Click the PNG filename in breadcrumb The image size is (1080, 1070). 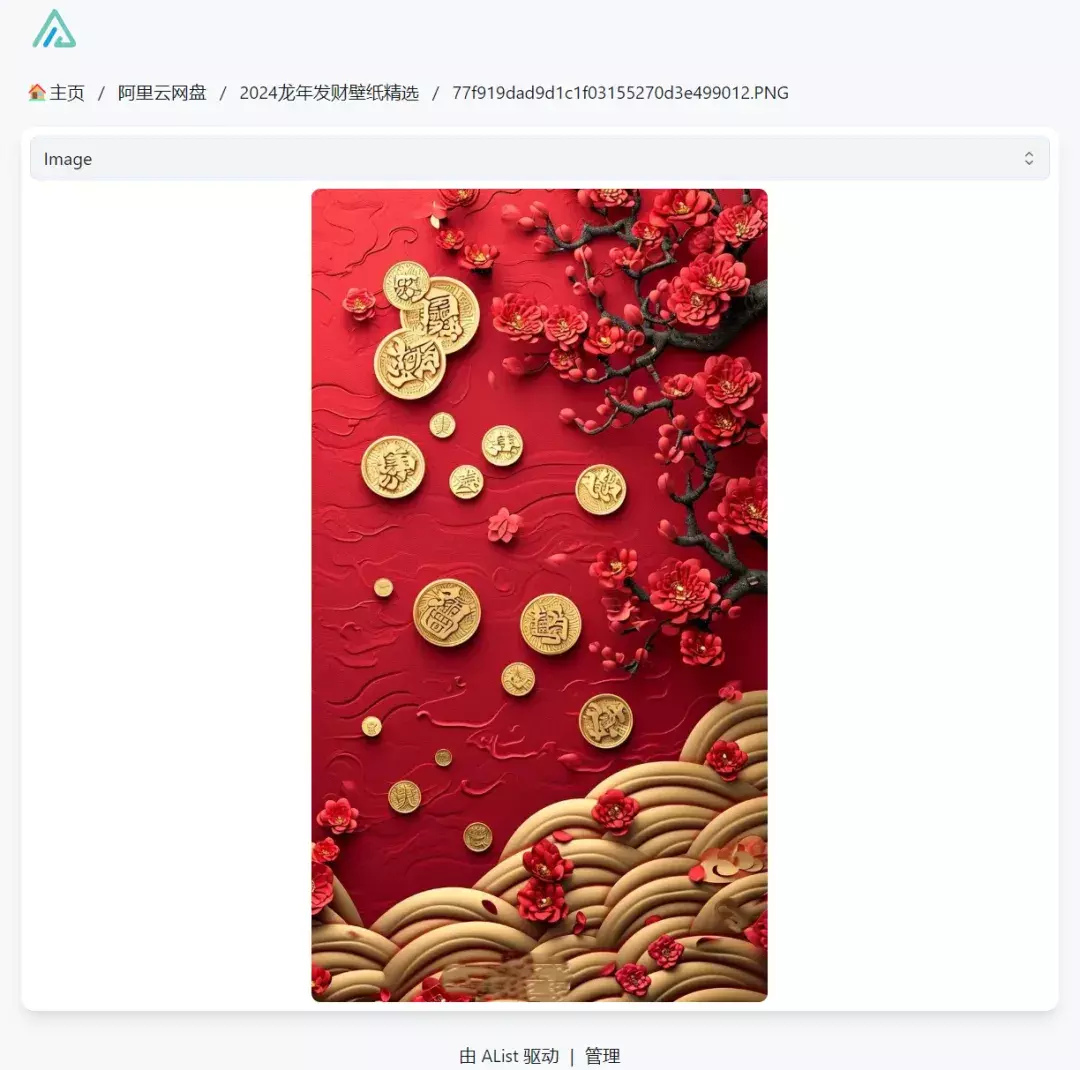click(620, 92)
